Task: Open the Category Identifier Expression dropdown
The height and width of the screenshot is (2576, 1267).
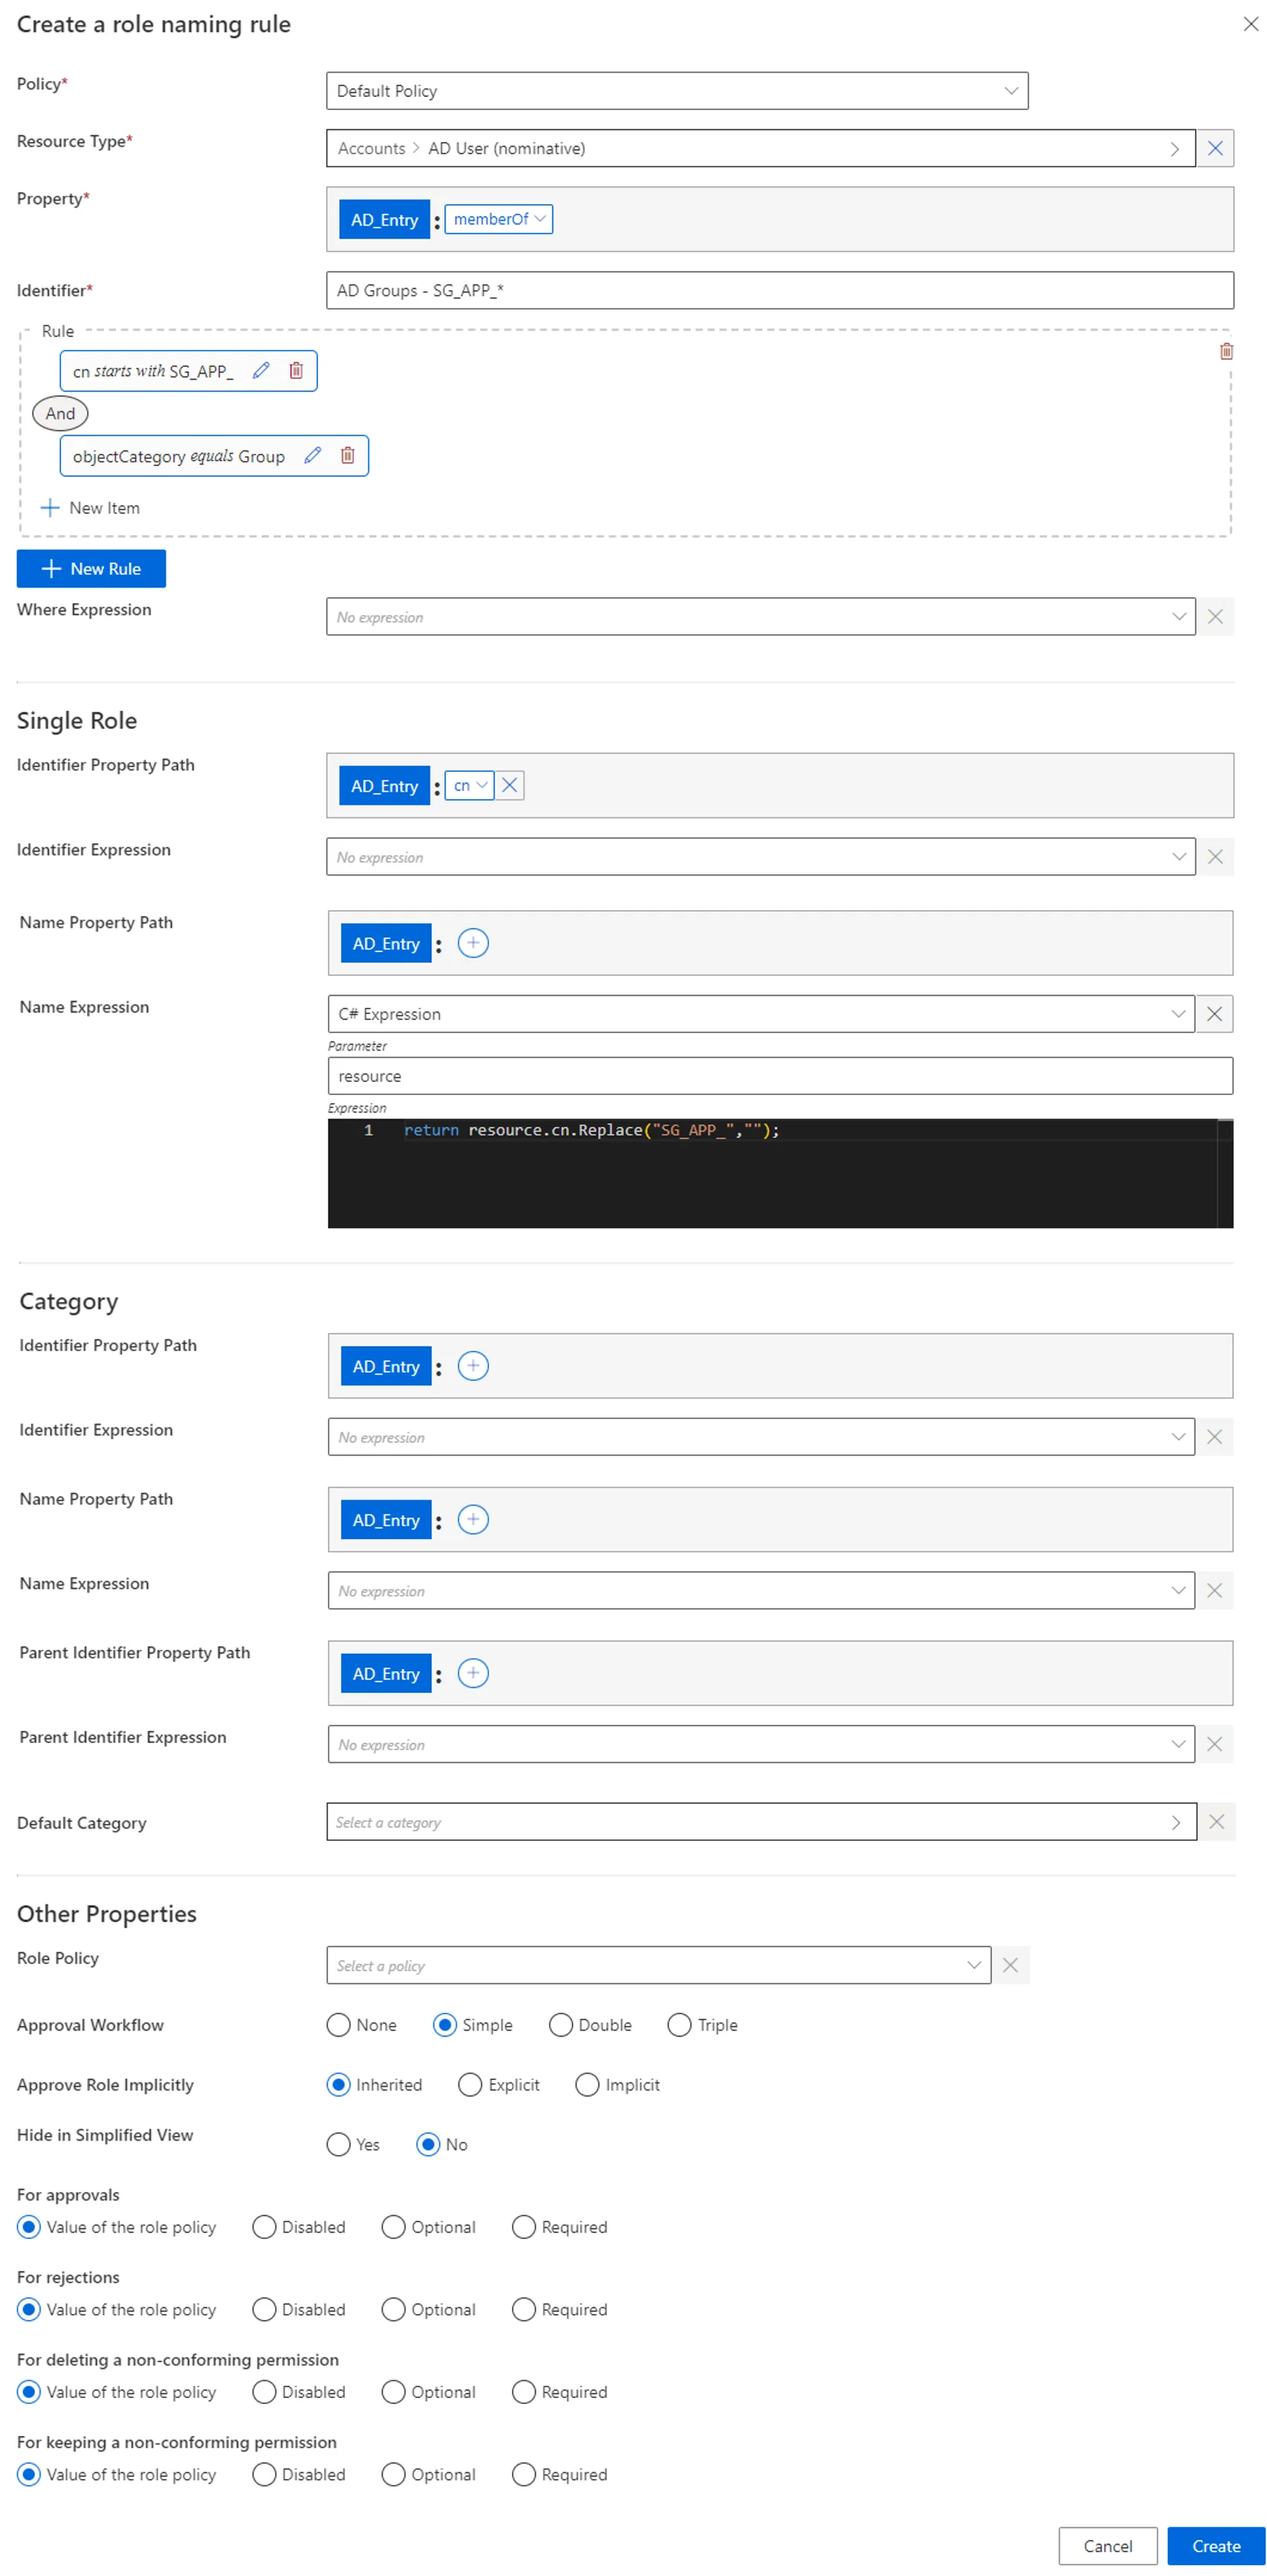Action: [x=761, y=1437]
